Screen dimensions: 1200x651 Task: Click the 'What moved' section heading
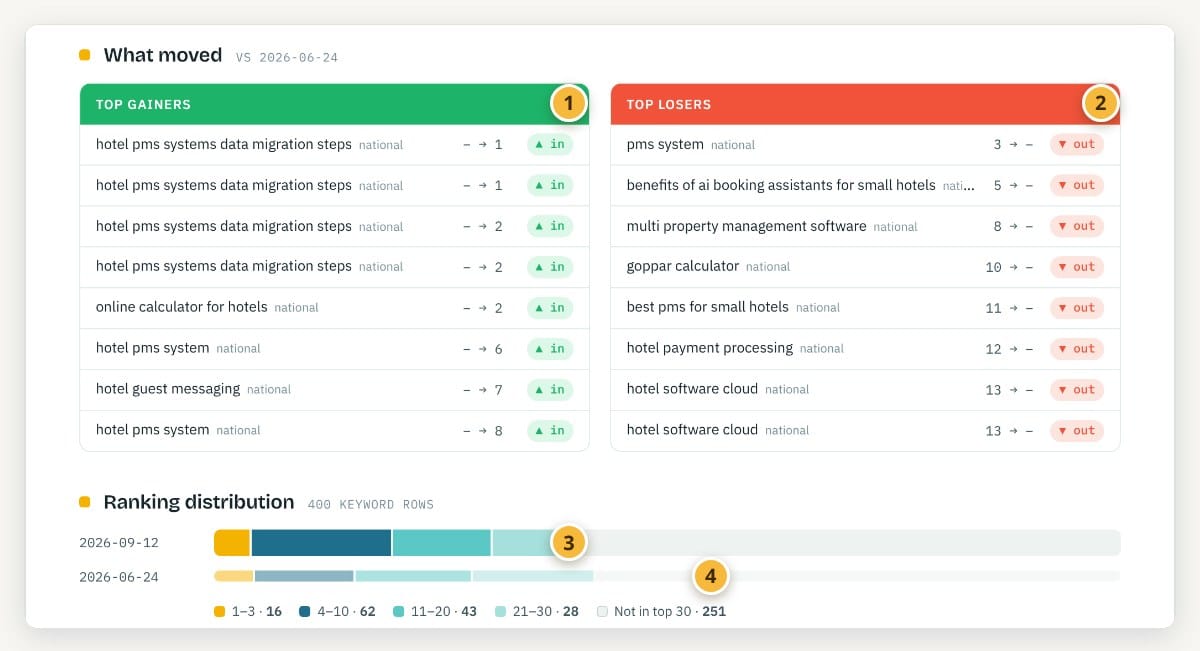point(163,55)
